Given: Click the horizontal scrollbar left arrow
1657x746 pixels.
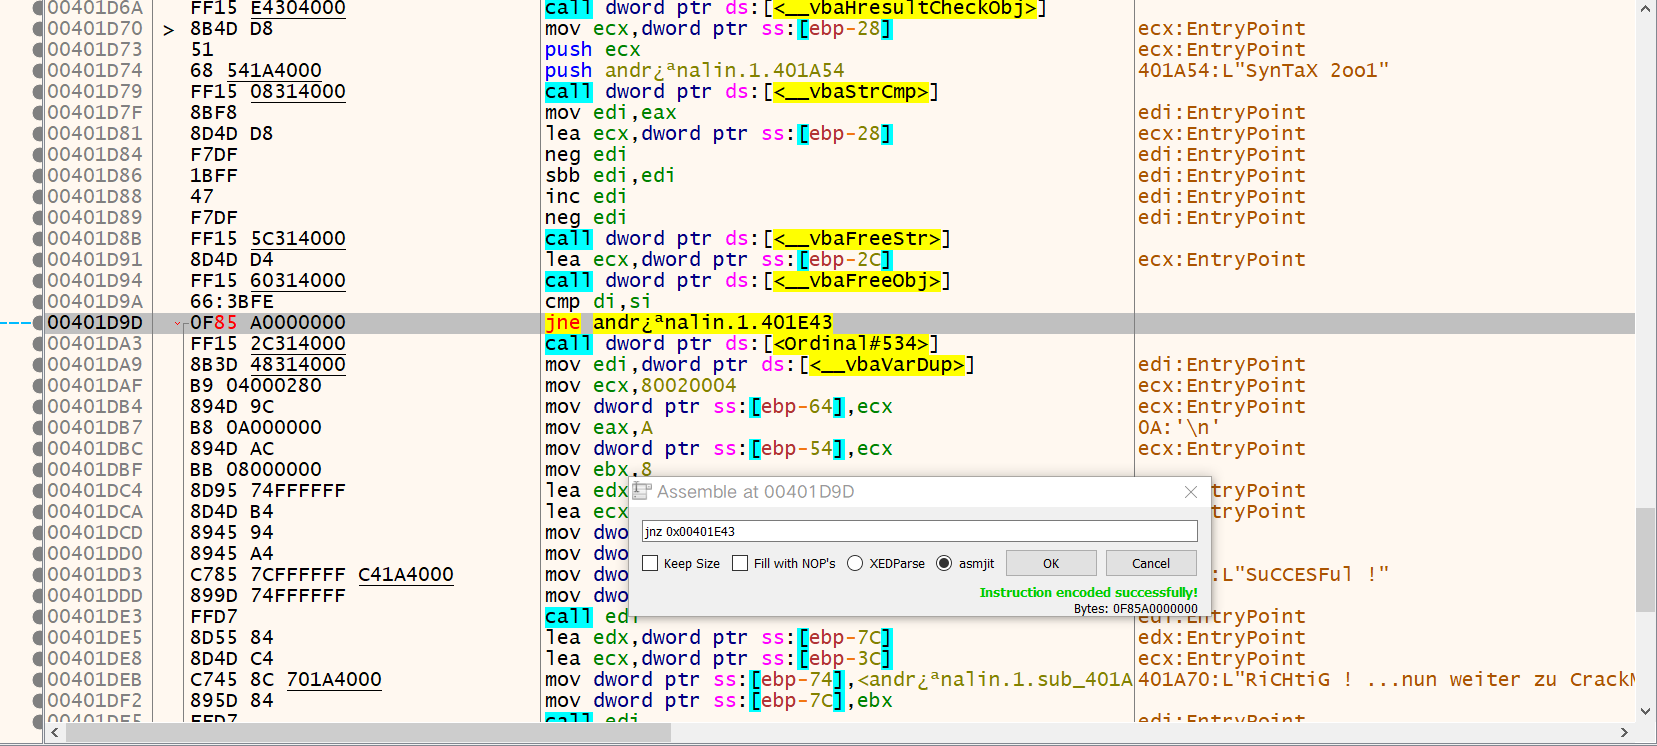Looking at the screenshot, I should [x=55, y=733].
